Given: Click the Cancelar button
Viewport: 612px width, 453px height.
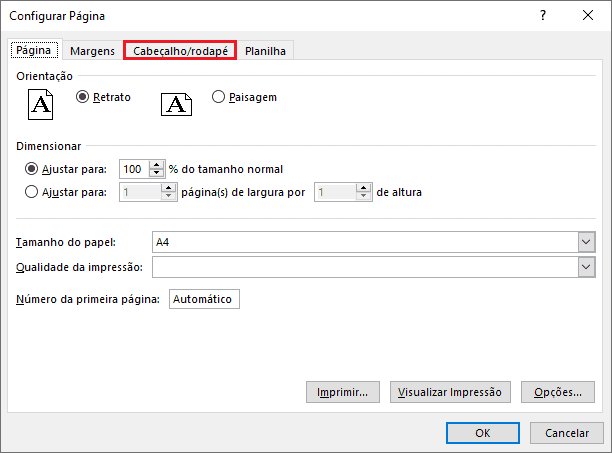Looking at the screenshot, I should pos(567,433).
